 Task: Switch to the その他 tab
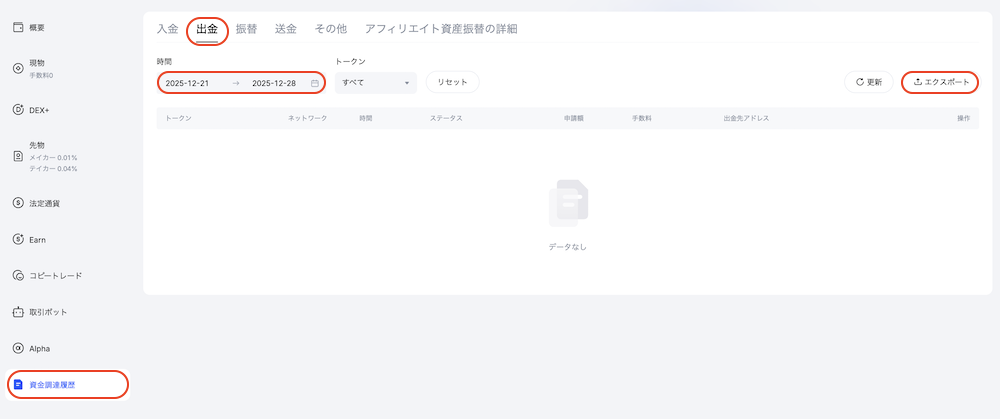click(x=330, y=29)
